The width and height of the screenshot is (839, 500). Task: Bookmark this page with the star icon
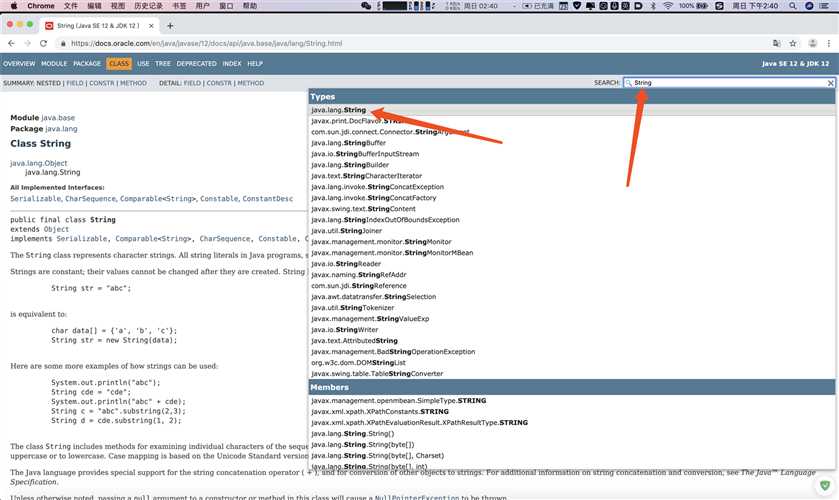click(x=793, y=43)
